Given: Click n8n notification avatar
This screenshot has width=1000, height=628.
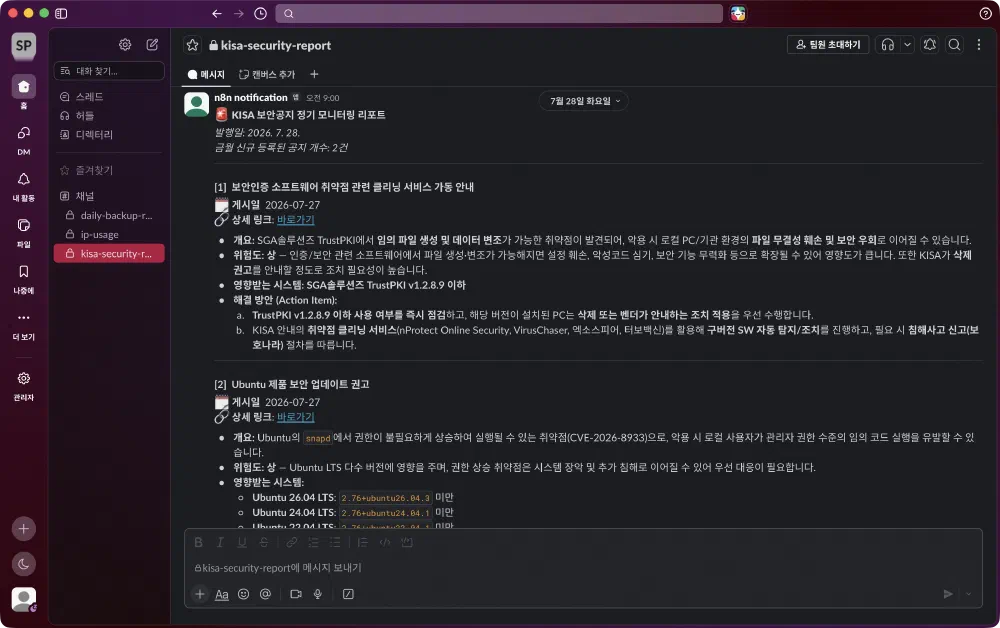Looking at the screenshot, I should click(x=196, y=104).
